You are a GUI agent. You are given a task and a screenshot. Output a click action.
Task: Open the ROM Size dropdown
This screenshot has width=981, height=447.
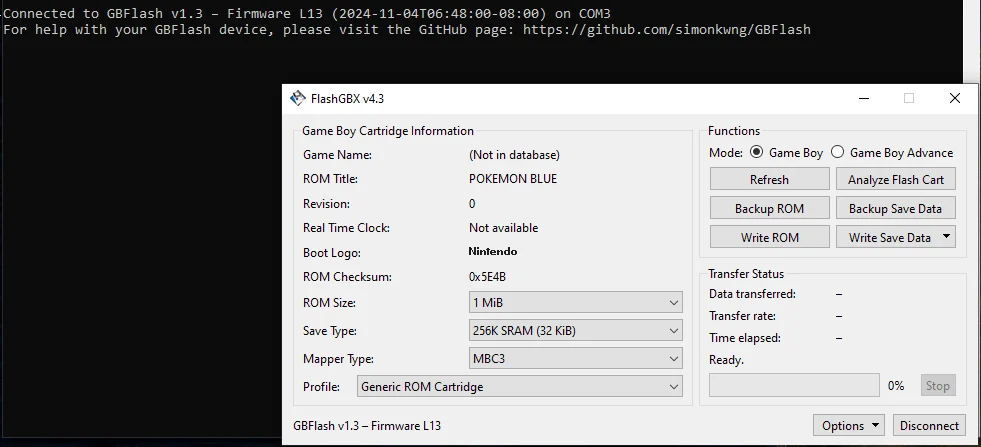point(576,302)
